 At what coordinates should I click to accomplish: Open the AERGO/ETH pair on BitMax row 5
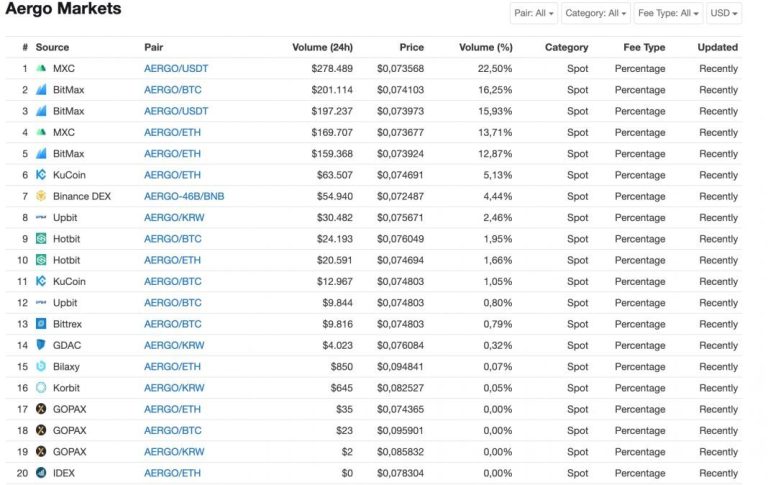click(172, 154)
